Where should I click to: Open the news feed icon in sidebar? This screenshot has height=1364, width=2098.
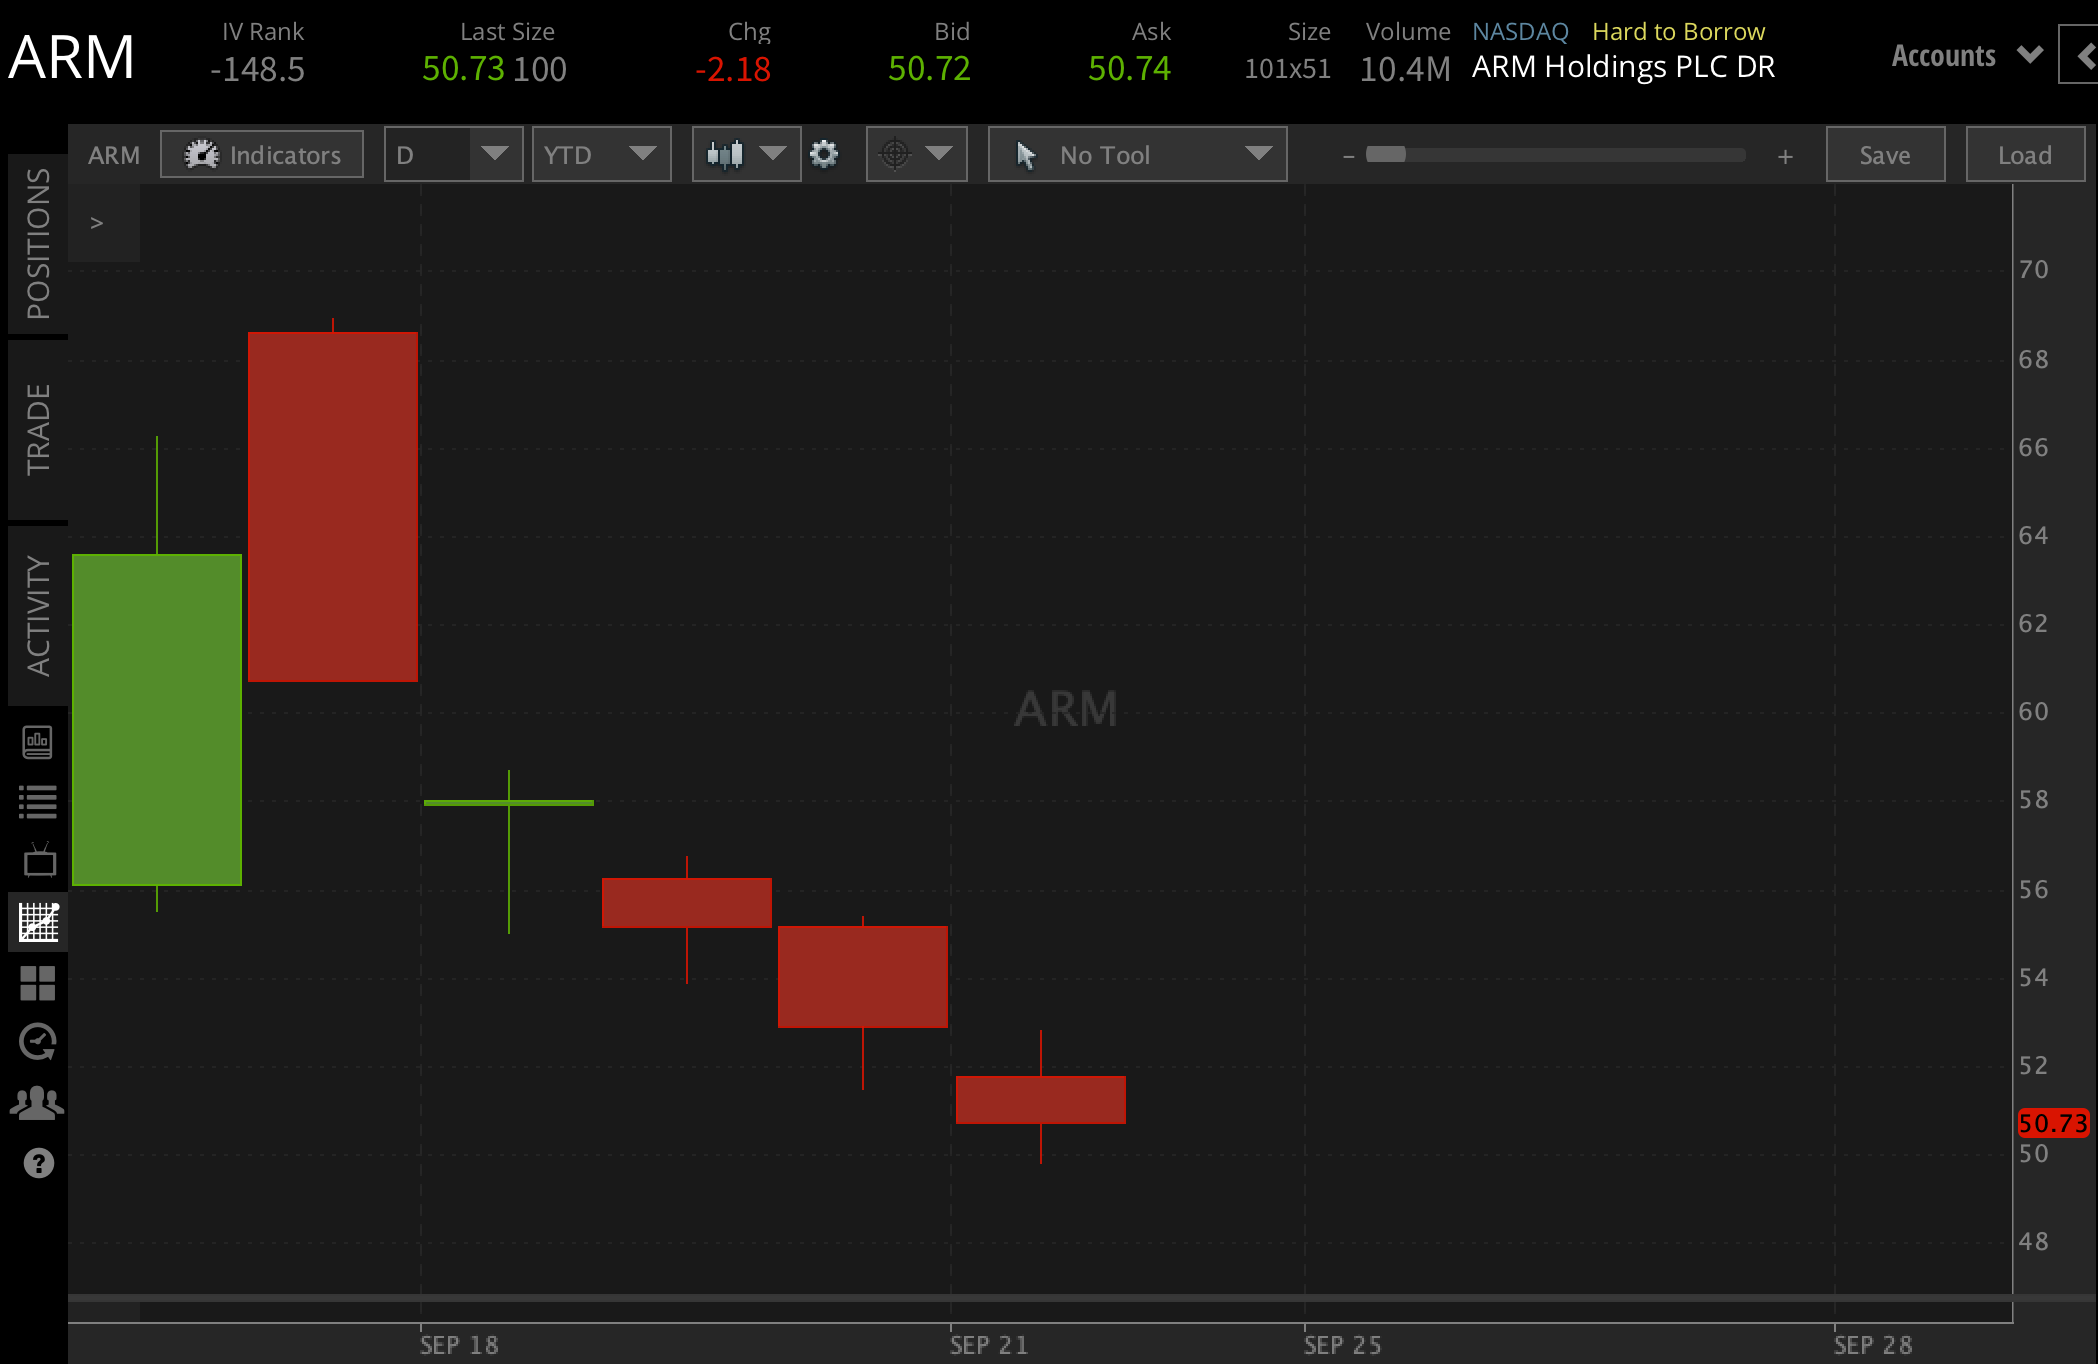[38, 742]
